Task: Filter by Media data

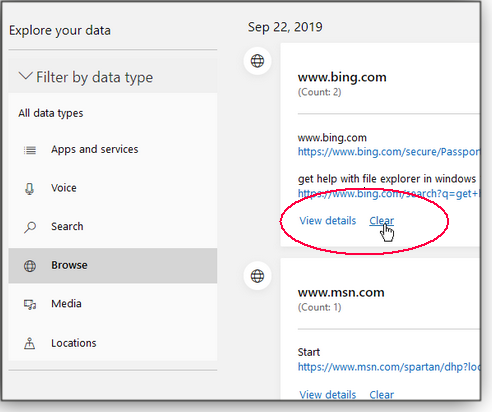Action: point(113,304)
